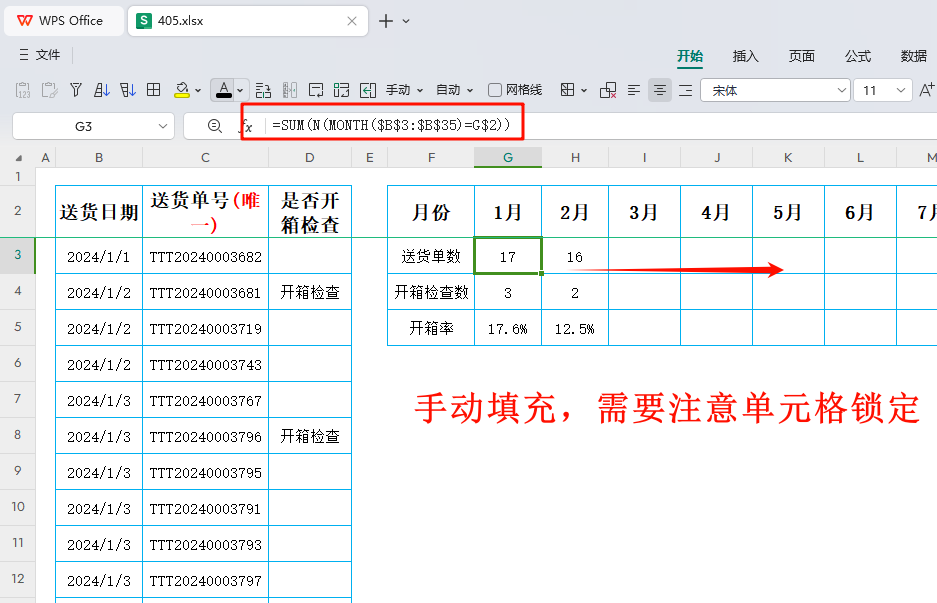Click the zoom magnifier icon beside formula bar

[x=215, y=126]
